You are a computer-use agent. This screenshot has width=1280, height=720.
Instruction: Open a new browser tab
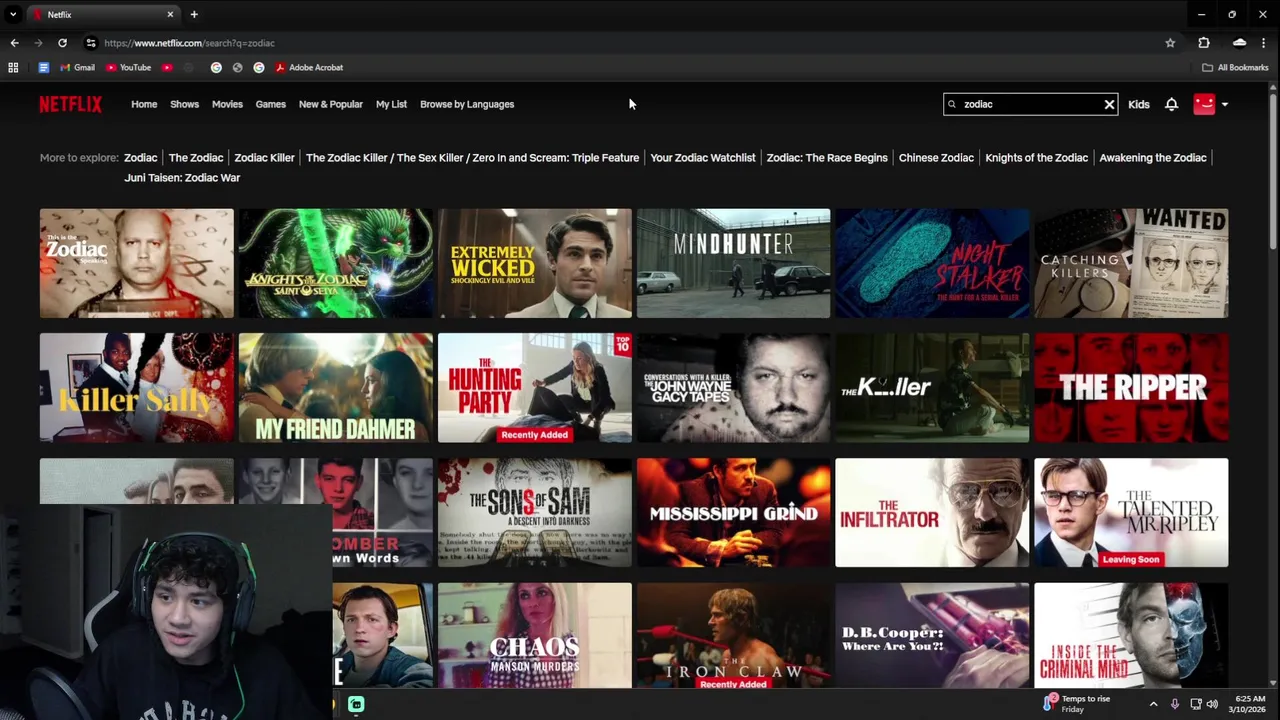point(194,14)
